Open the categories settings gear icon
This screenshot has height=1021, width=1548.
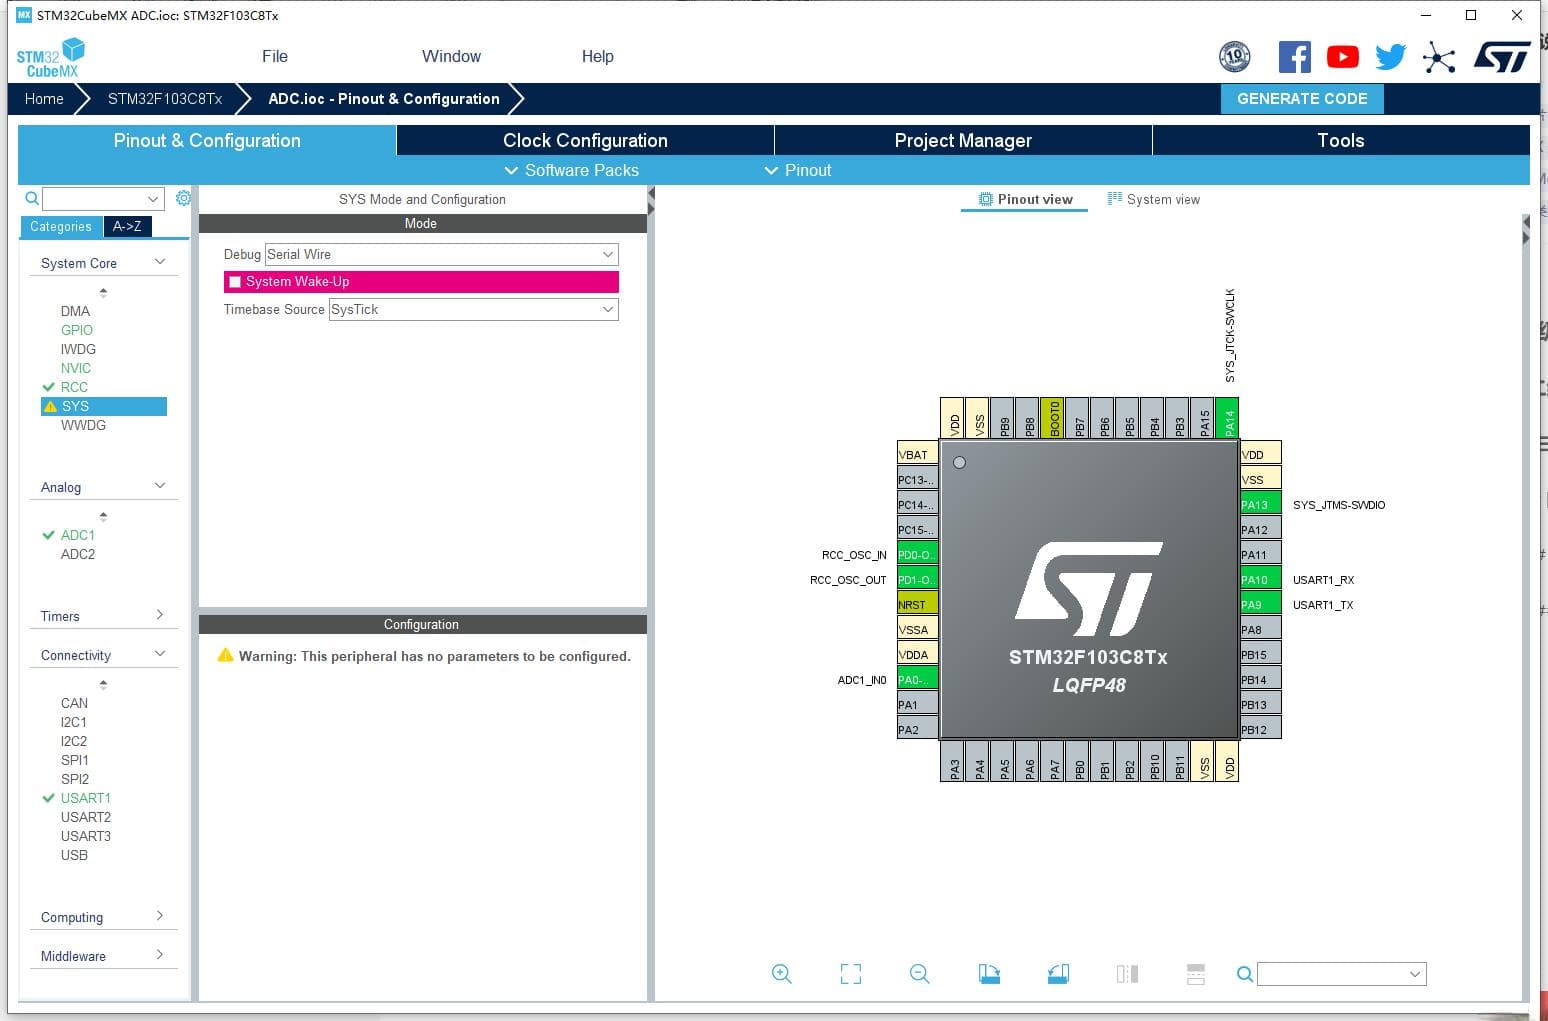click(183, 198)
